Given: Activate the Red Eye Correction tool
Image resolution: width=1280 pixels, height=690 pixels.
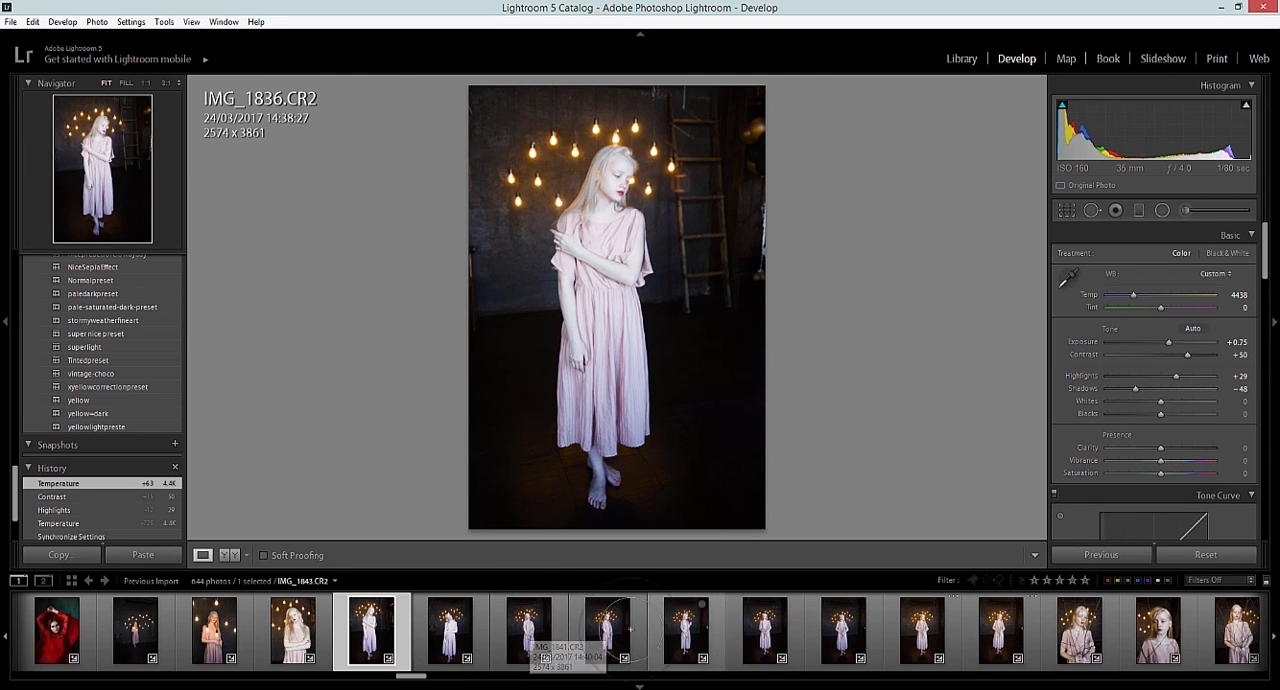Looking at the screenshot, I should coord(1116,210).
